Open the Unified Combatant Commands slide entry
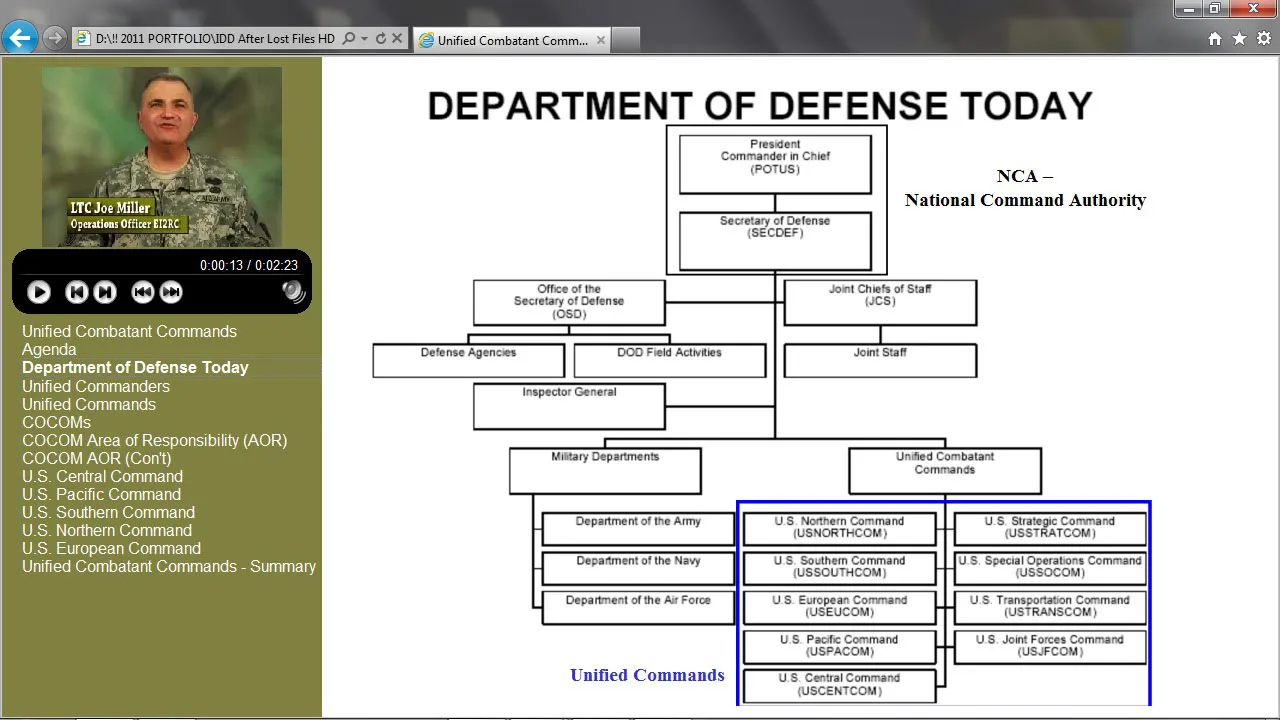 tap(129, 331)
